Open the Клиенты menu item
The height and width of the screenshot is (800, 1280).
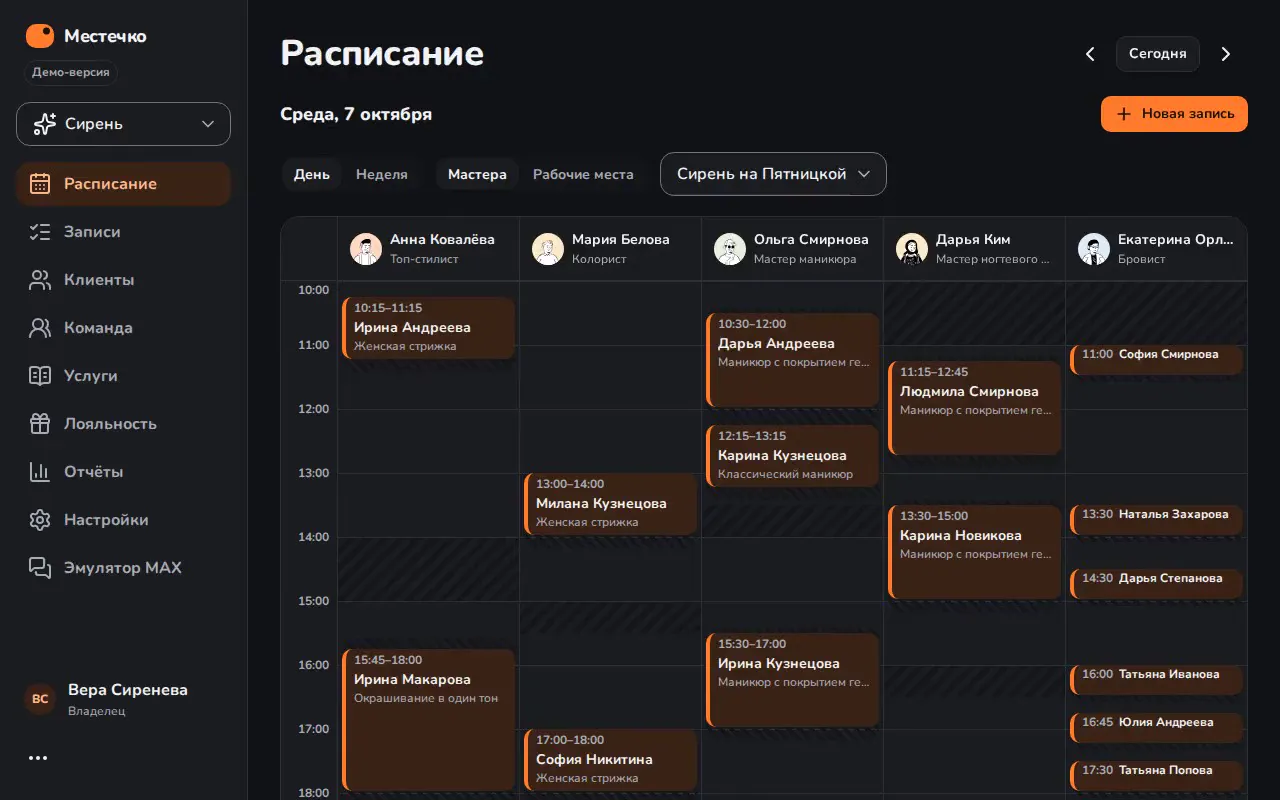coord(123,280)
